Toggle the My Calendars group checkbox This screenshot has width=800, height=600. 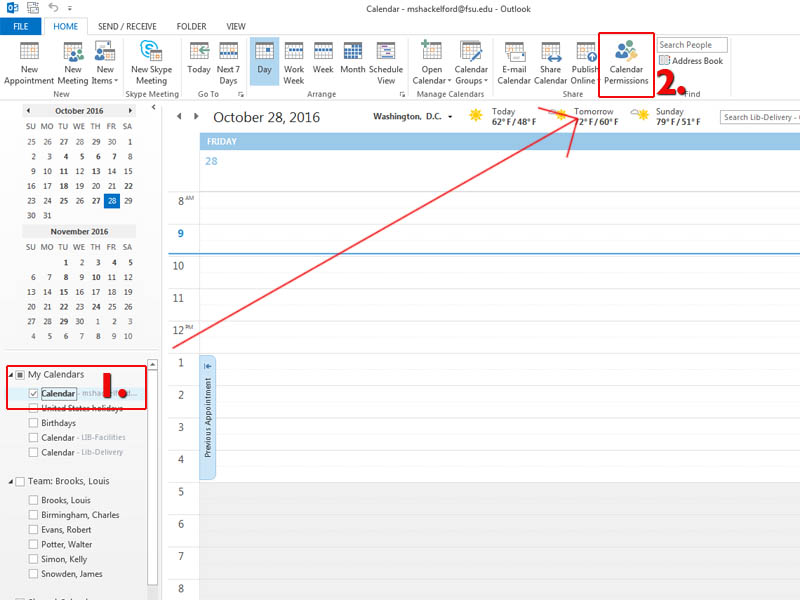coord(20,375)
